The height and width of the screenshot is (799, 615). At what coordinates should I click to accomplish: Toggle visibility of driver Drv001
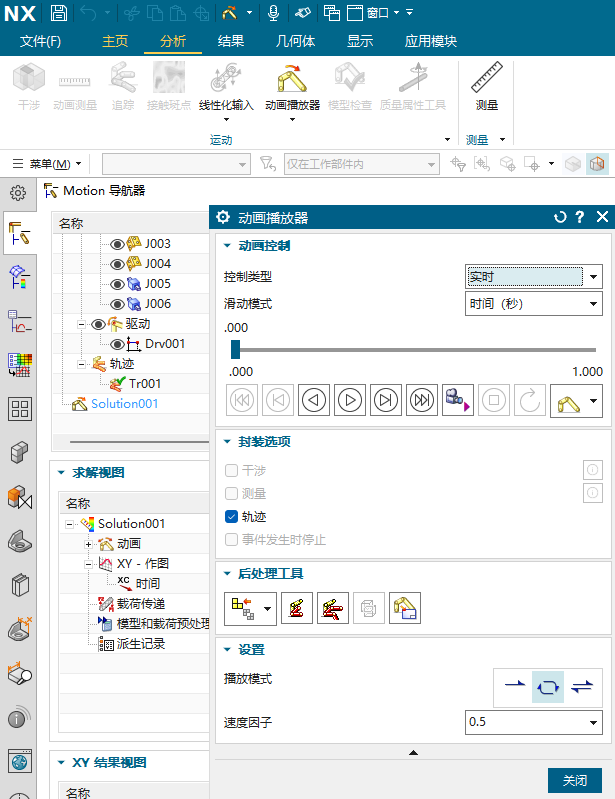pyautogui.click(x=117, y=344)
